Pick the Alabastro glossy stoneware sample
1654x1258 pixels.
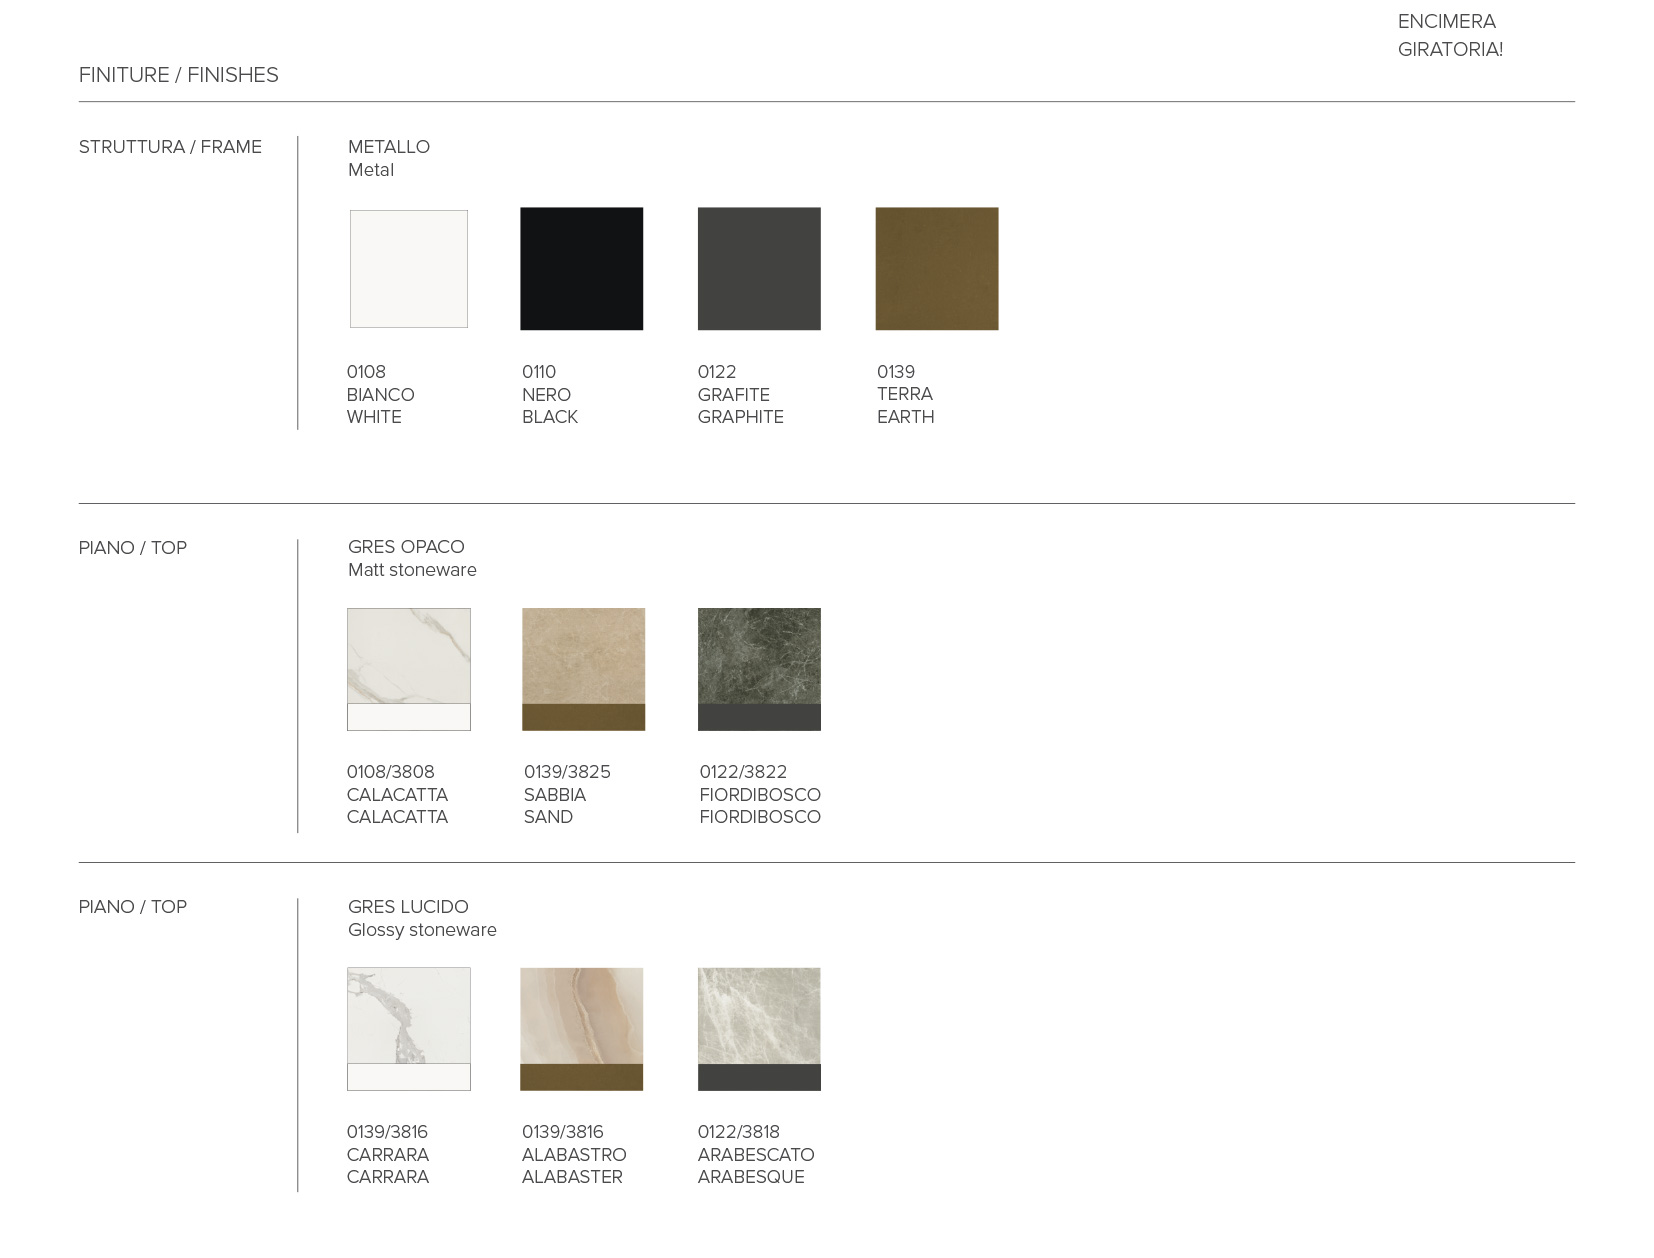click(581, 1028)
